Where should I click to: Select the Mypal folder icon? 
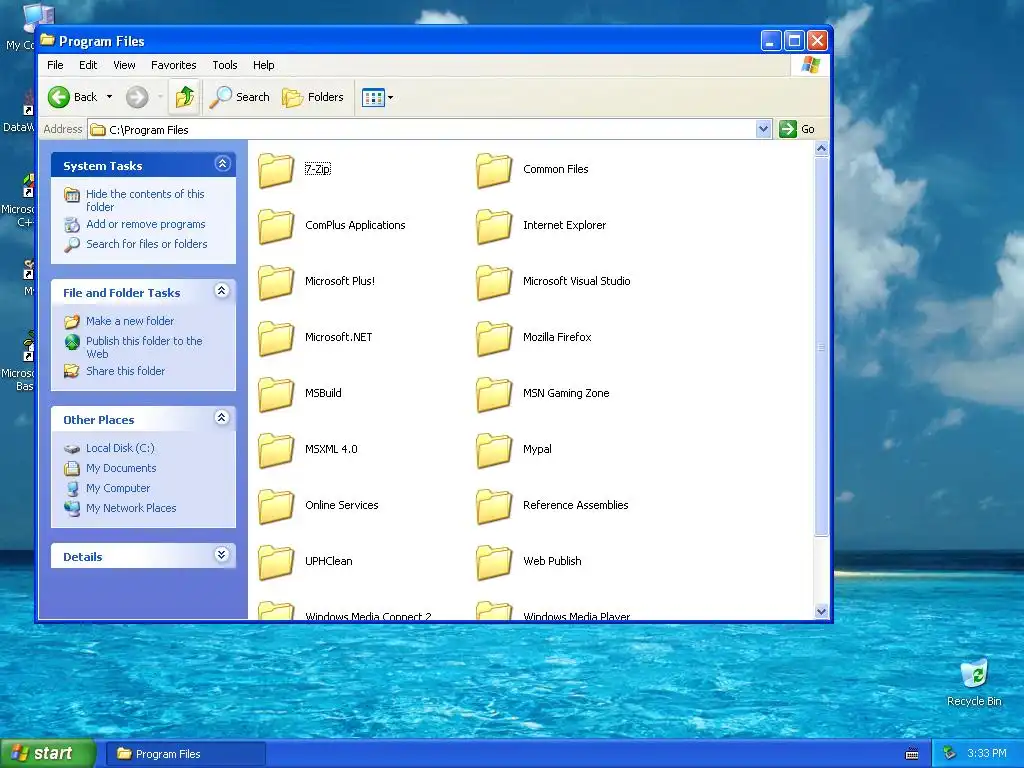pyautogui.click(x=494, y=450)
